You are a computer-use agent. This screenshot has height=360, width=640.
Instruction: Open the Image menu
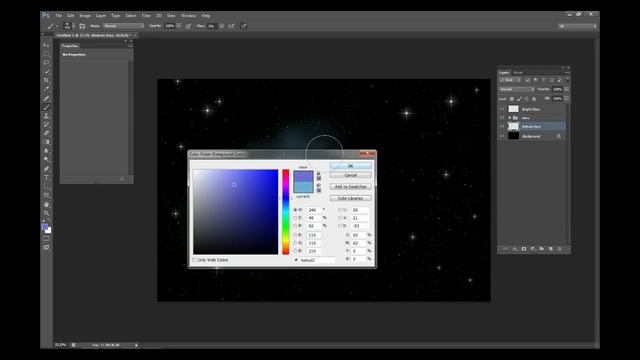click(x=85, y=16)
